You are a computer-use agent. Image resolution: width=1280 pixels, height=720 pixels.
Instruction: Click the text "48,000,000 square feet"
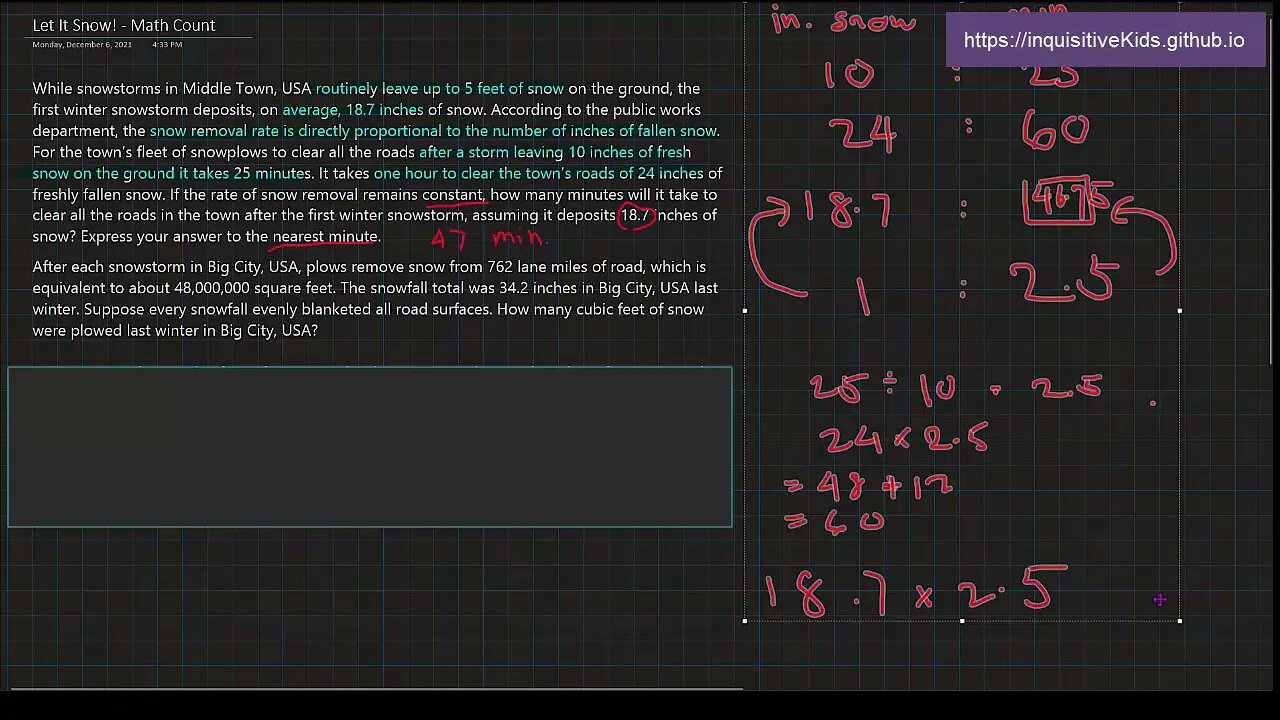click(255, 288)
